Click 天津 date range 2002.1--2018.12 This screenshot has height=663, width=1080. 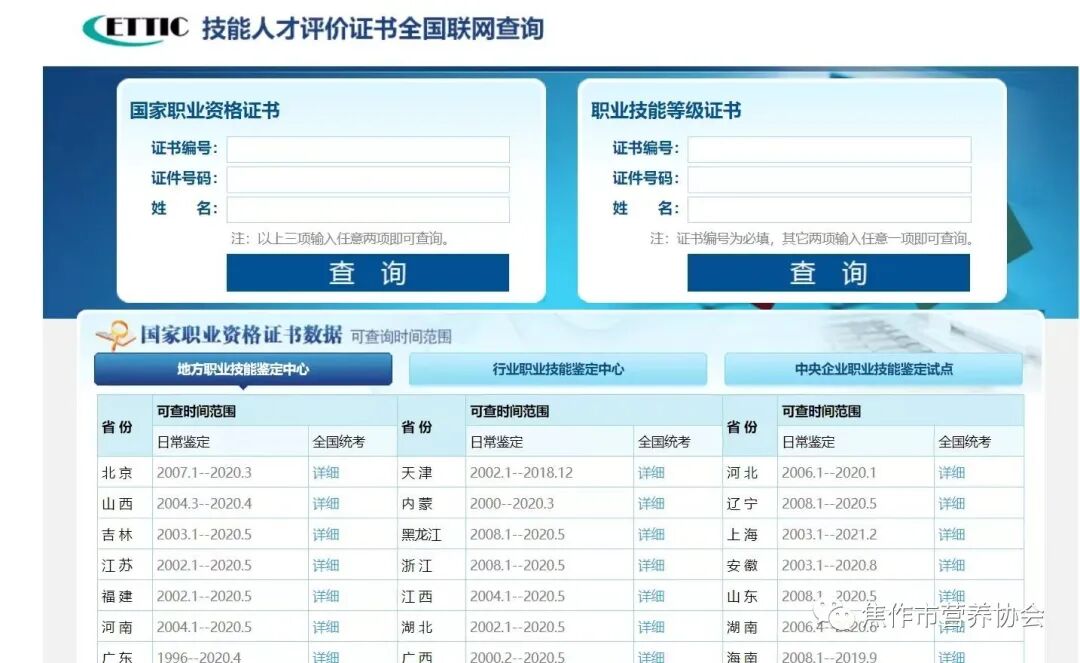coord(521,473)
